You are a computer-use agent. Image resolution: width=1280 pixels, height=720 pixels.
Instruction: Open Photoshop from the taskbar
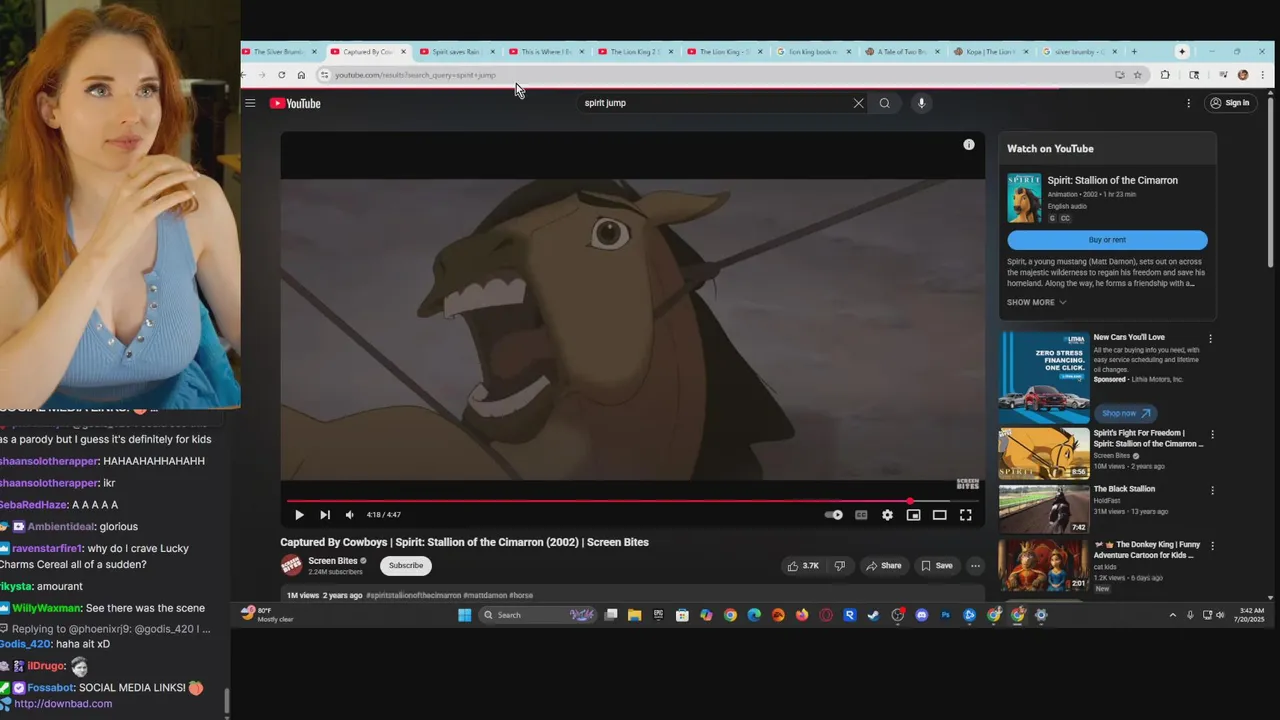[x=945, y=615]
